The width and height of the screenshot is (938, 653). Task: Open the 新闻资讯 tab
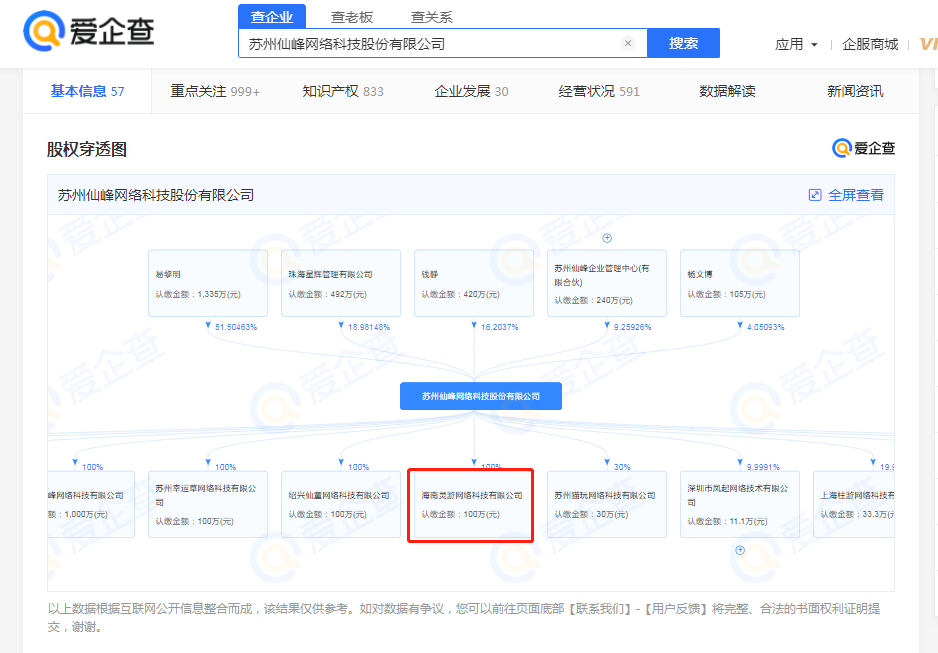point(855,91)
